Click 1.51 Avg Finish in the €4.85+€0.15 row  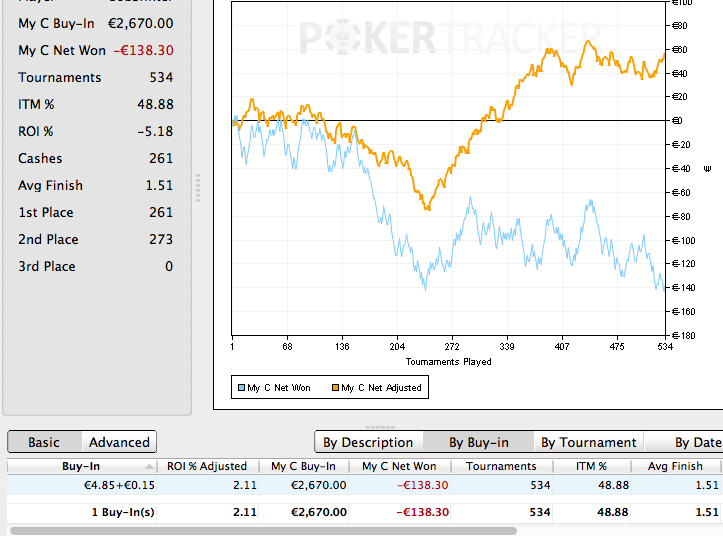[x=707, y=485]
